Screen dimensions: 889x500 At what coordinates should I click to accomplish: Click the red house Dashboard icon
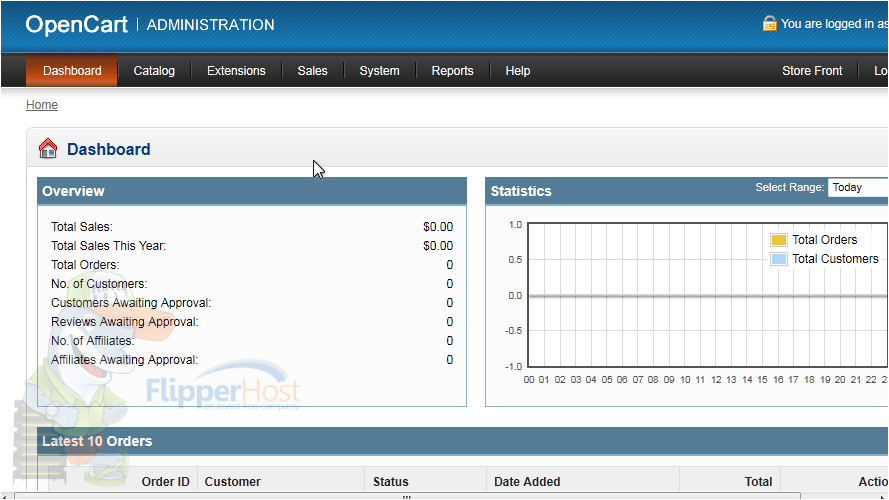click(x=48, y=149)
